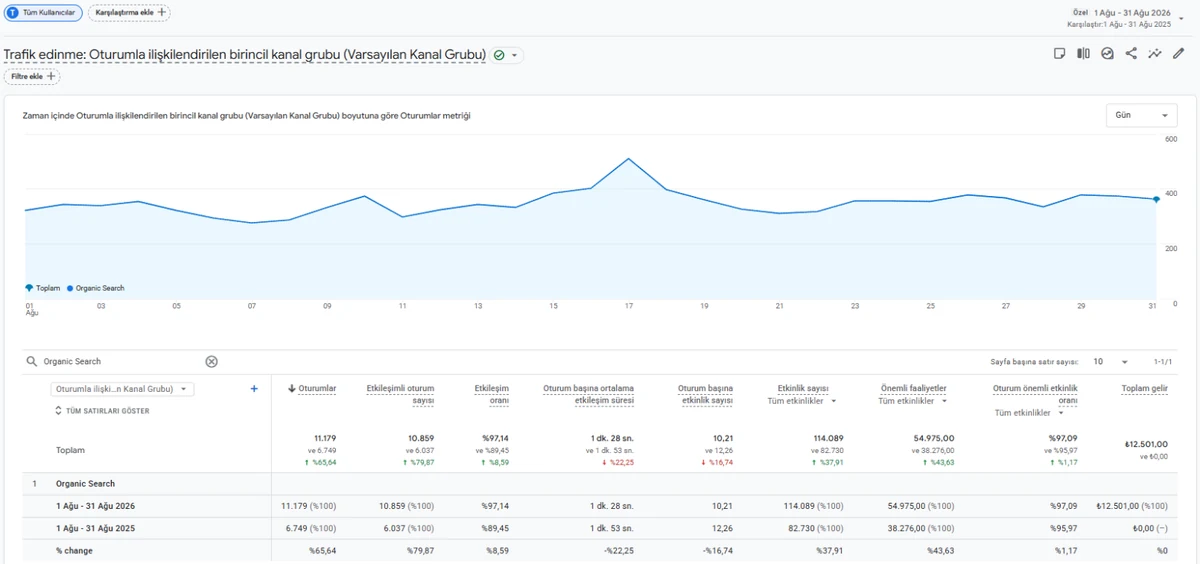1200x564 pixels.
Task: Select the 1 Ağu - 31 Ağu 2026 row
Action: (600, 506)
